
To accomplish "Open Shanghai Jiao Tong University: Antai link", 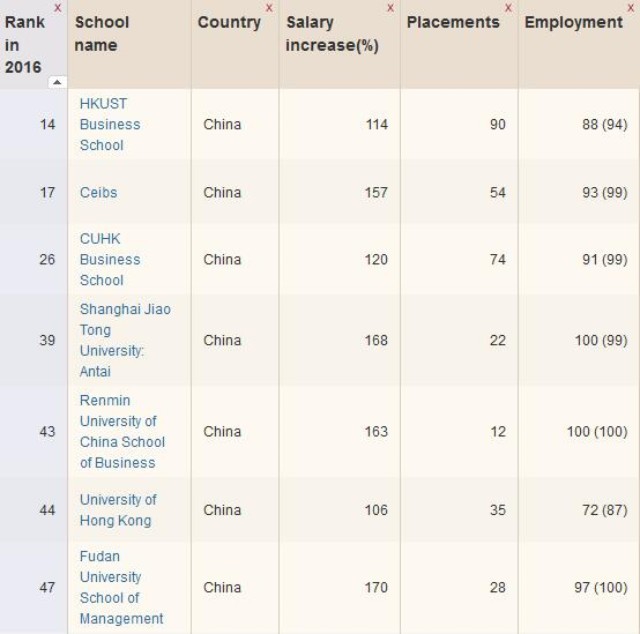I will tap(125, 340).
